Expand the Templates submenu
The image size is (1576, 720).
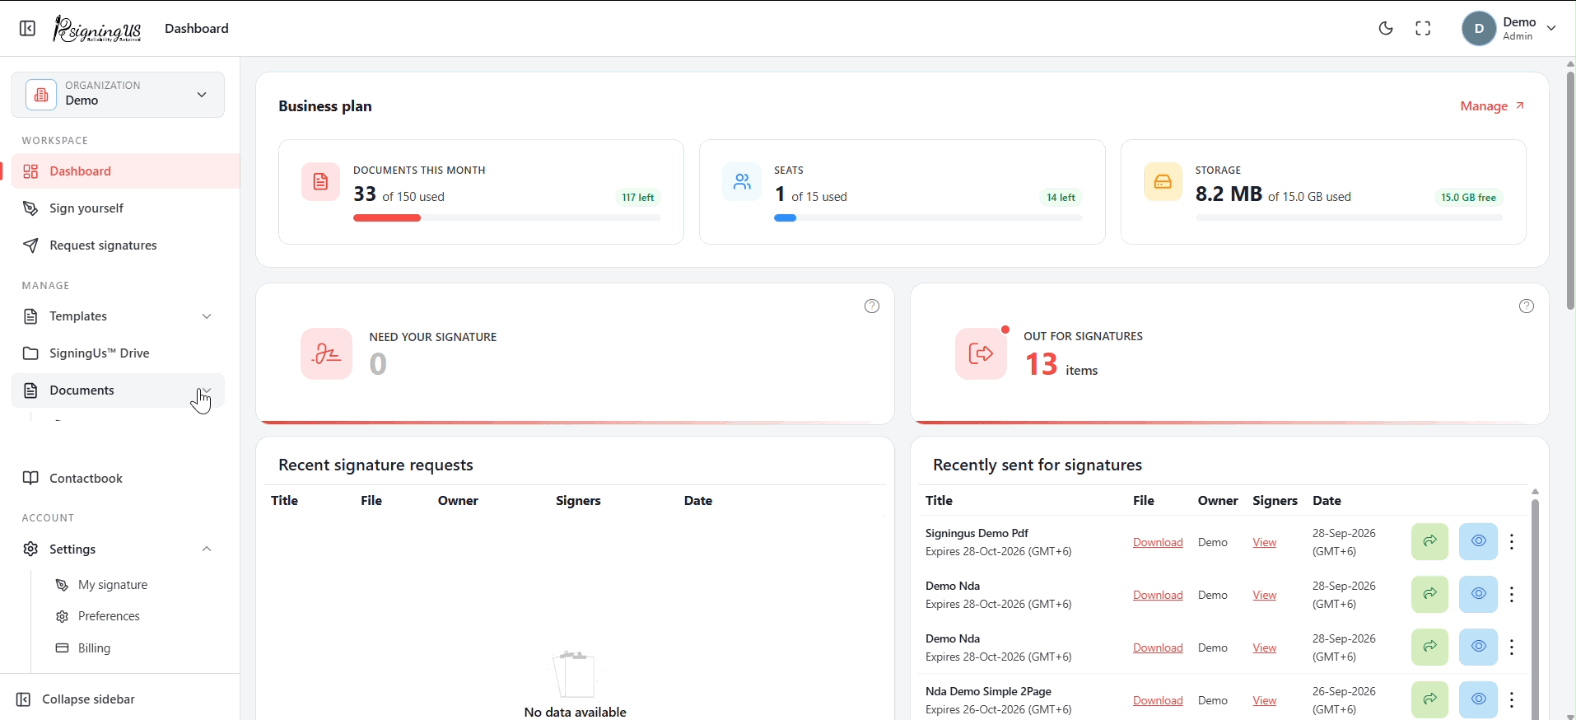[118, 316]
